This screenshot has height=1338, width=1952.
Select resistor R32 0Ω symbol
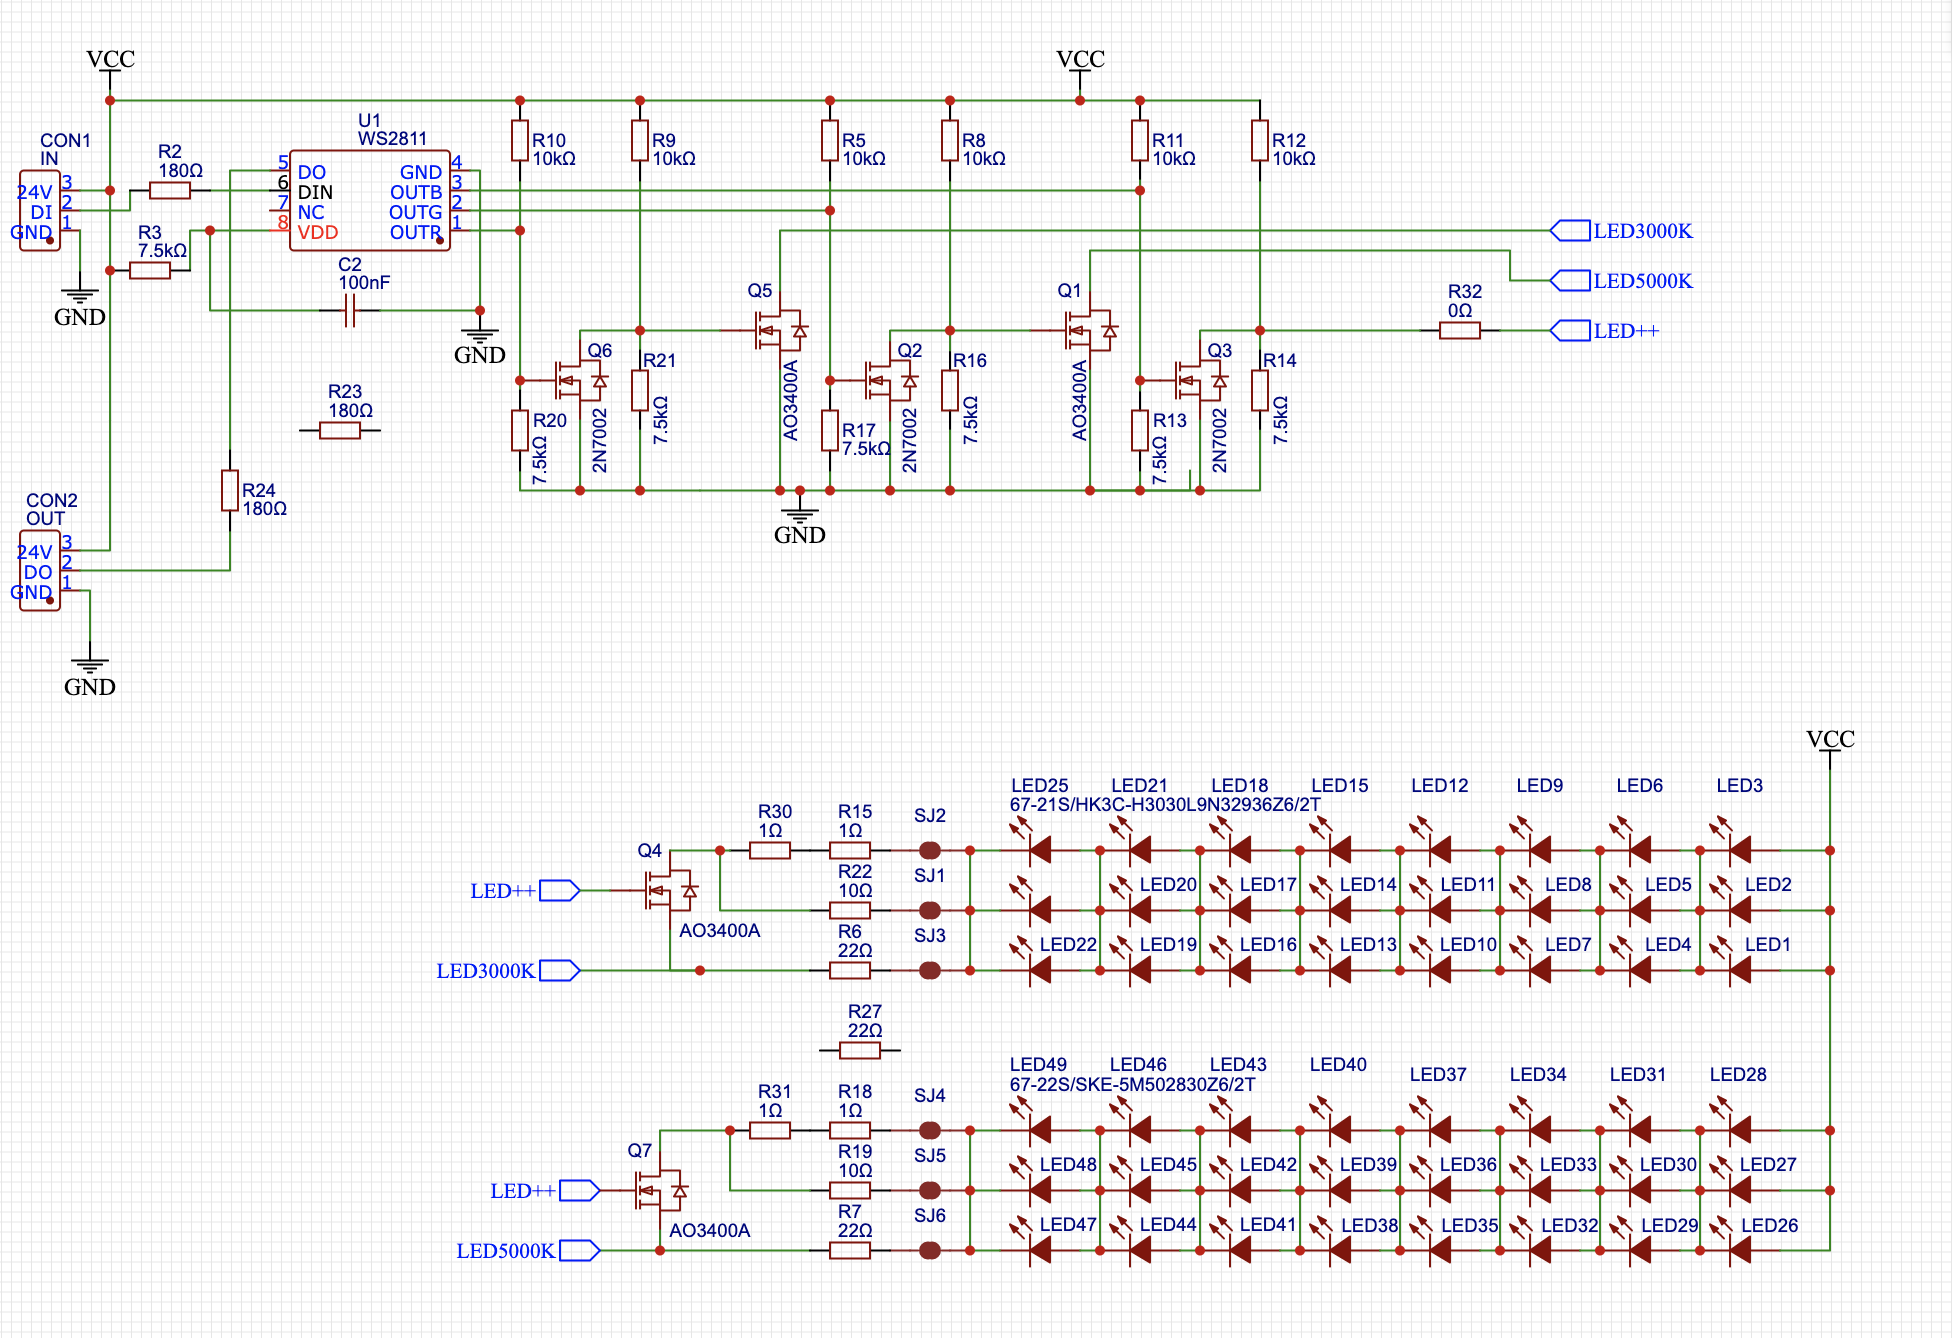(1460, 330)
